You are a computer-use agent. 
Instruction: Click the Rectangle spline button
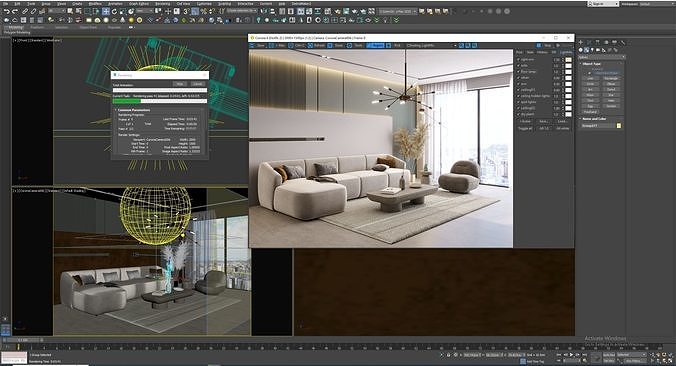pos(611,78)
